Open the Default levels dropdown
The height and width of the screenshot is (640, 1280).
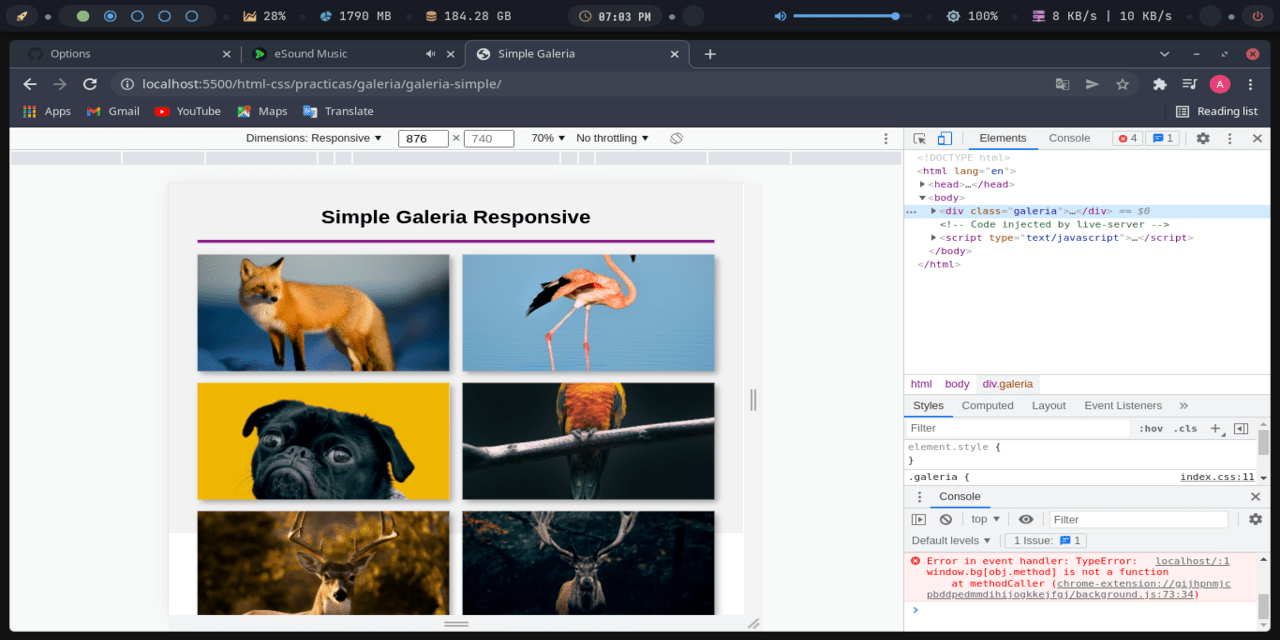click(949, 540)
